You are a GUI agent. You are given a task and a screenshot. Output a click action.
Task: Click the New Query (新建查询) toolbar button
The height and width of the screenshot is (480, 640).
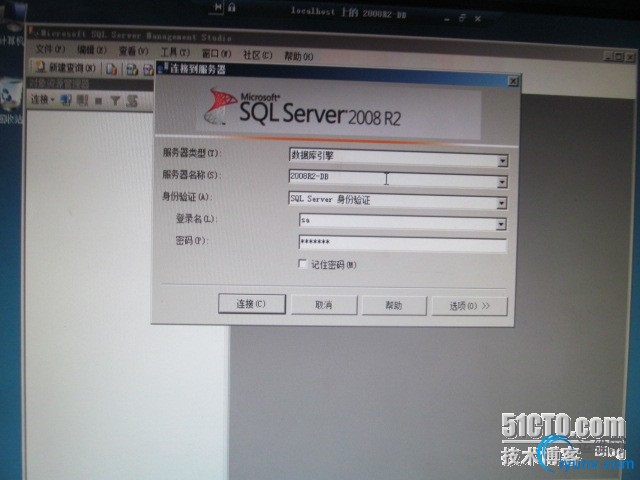pos(65,67)
